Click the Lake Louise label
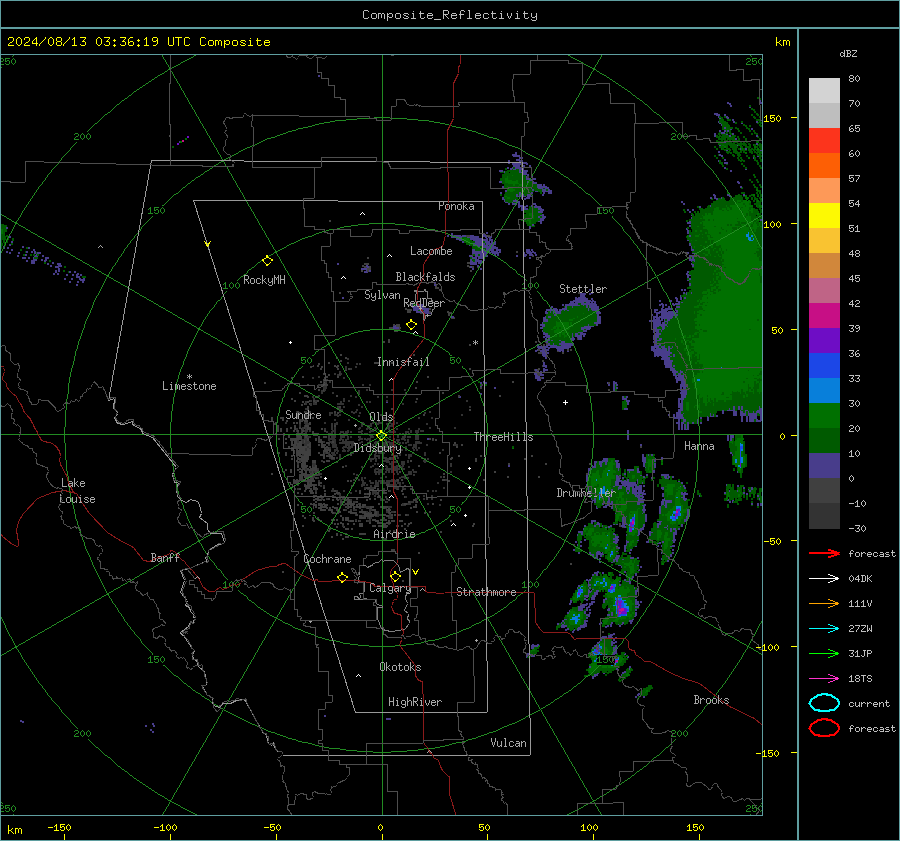 click(x=77, y=491)
